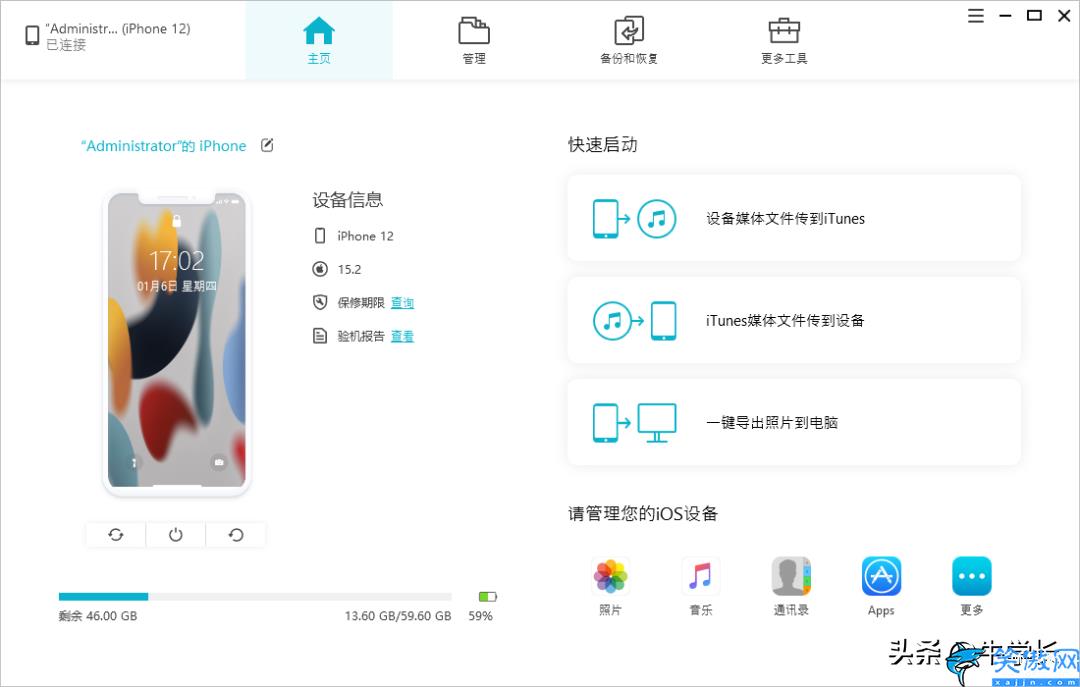Screen dimensions: 1080x687
Task: Click the storage usage bar
Action: coord(255,597)
